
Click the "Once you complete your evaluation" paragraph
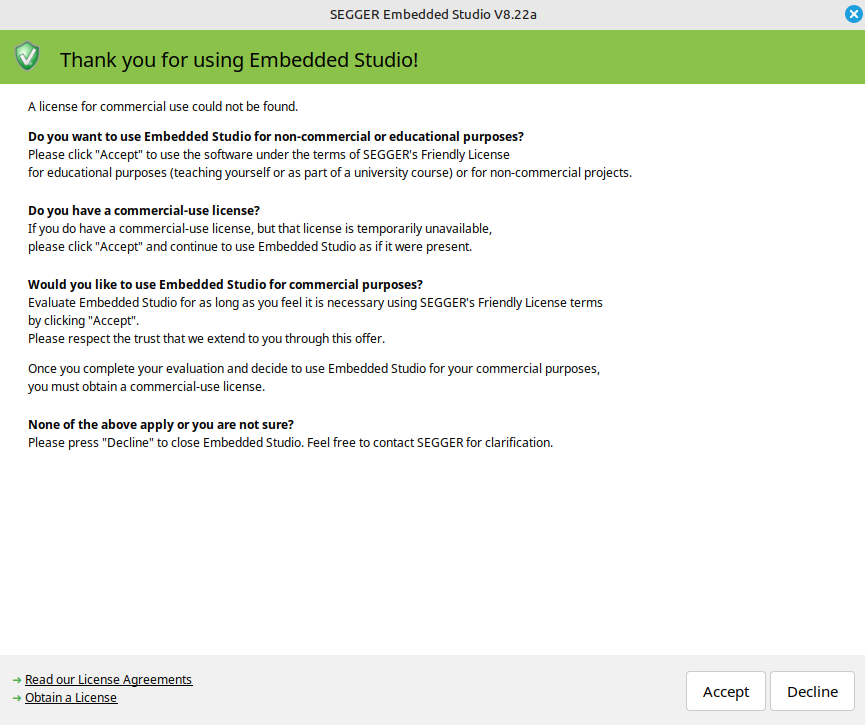[x=313, y=369]
